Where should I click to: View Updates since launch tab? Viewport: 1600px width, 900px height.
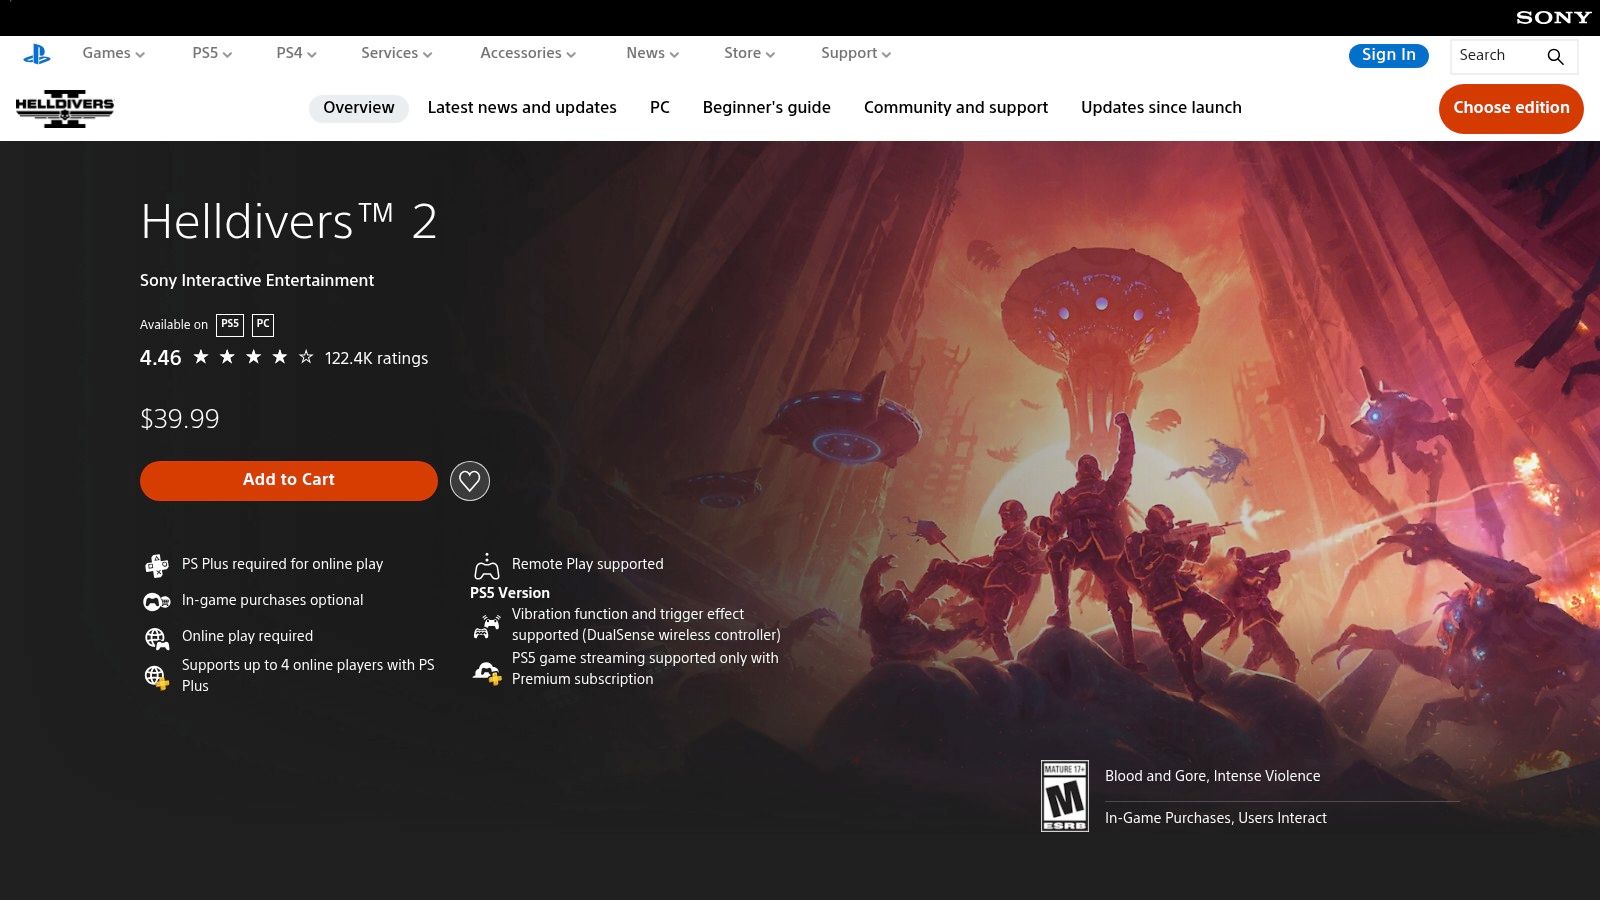click(x=1161, y=108)
